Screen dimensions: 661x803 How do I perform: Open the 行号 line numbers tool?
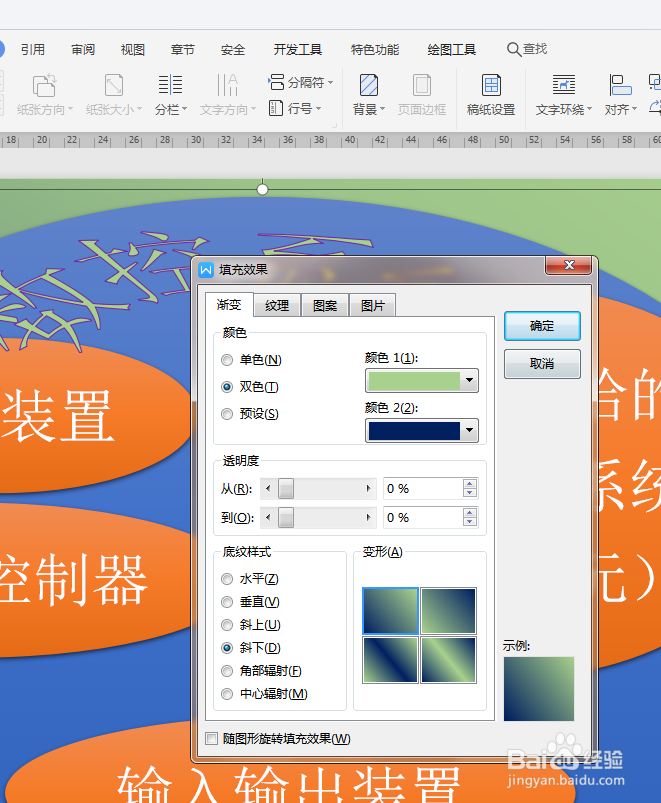[295, 109]
